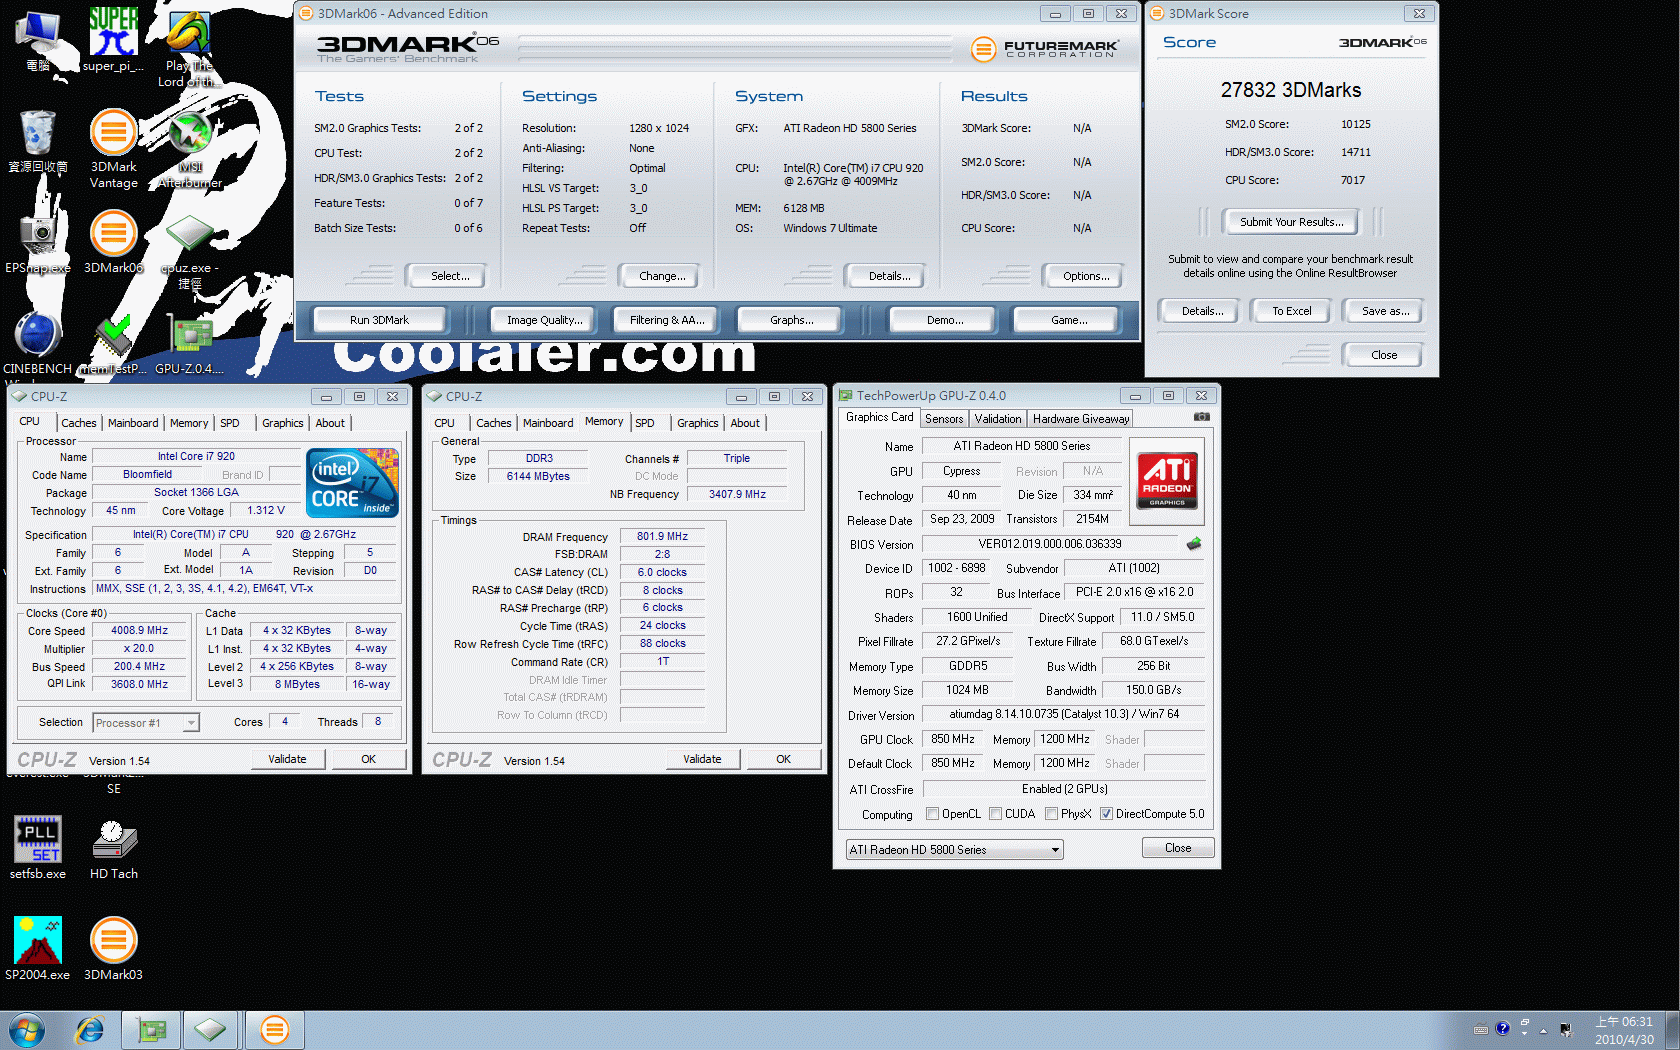
Task: Click the taskbar clock
Action: pos(1624,1030)
